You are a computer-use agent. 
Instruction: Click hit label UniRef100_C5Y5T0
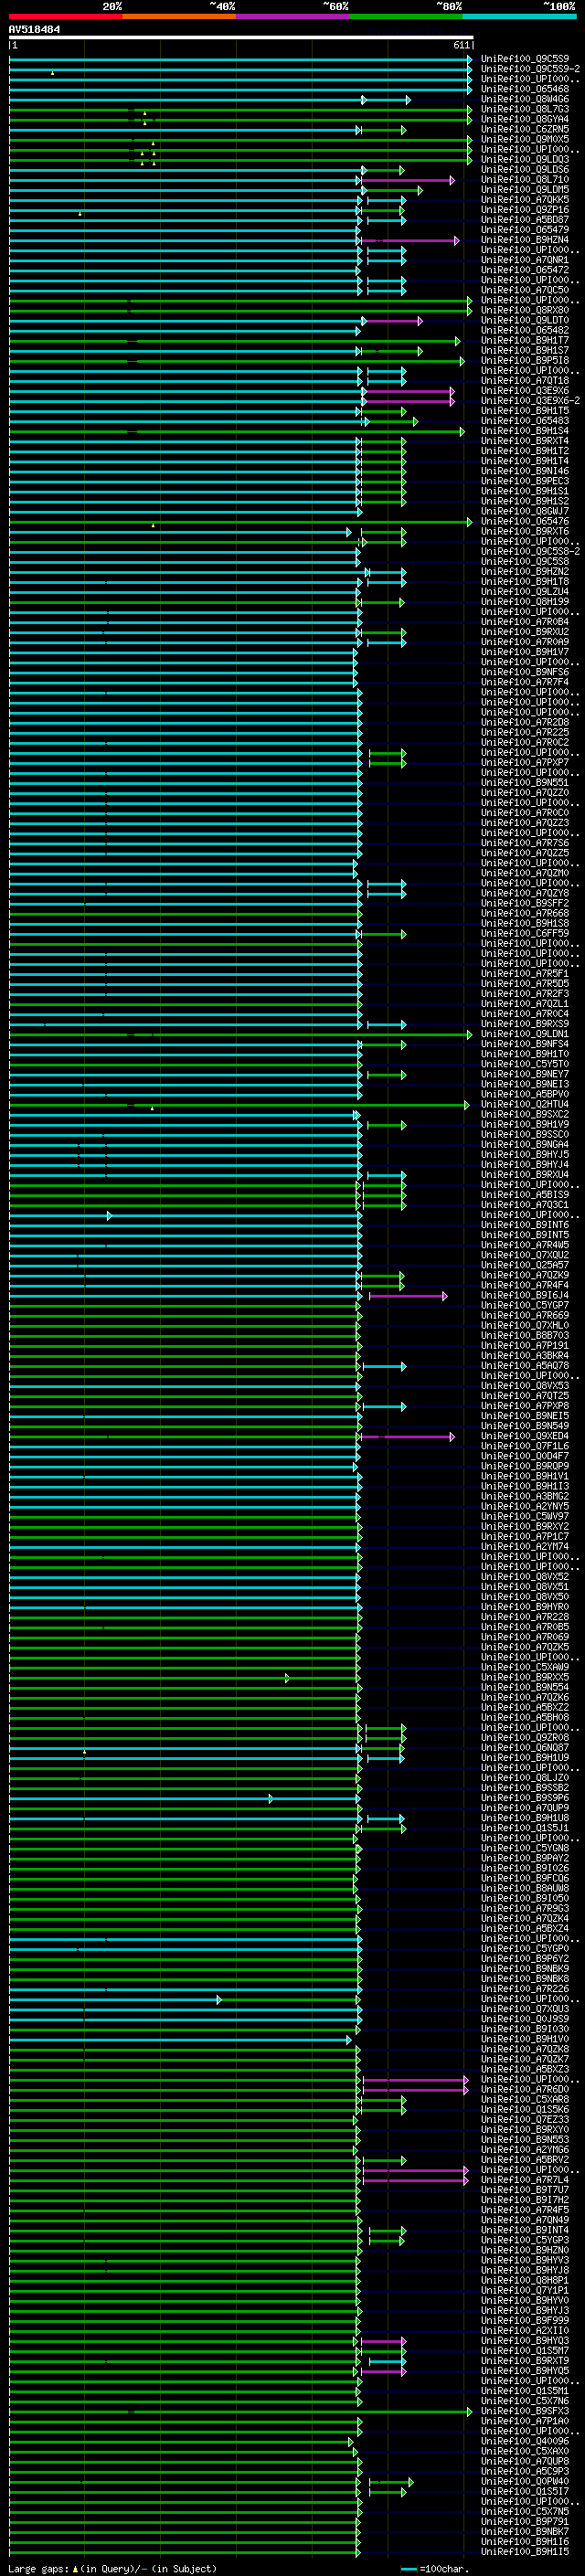tap(525, 1064)
